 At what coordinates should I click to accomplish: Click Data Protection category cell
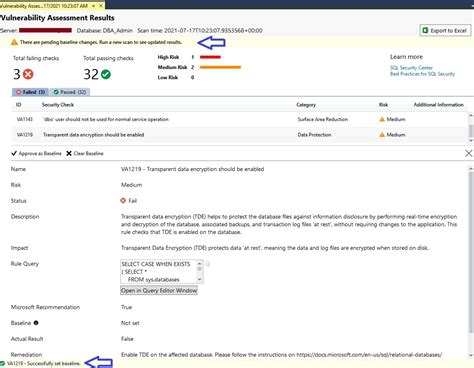pos(314,135)
